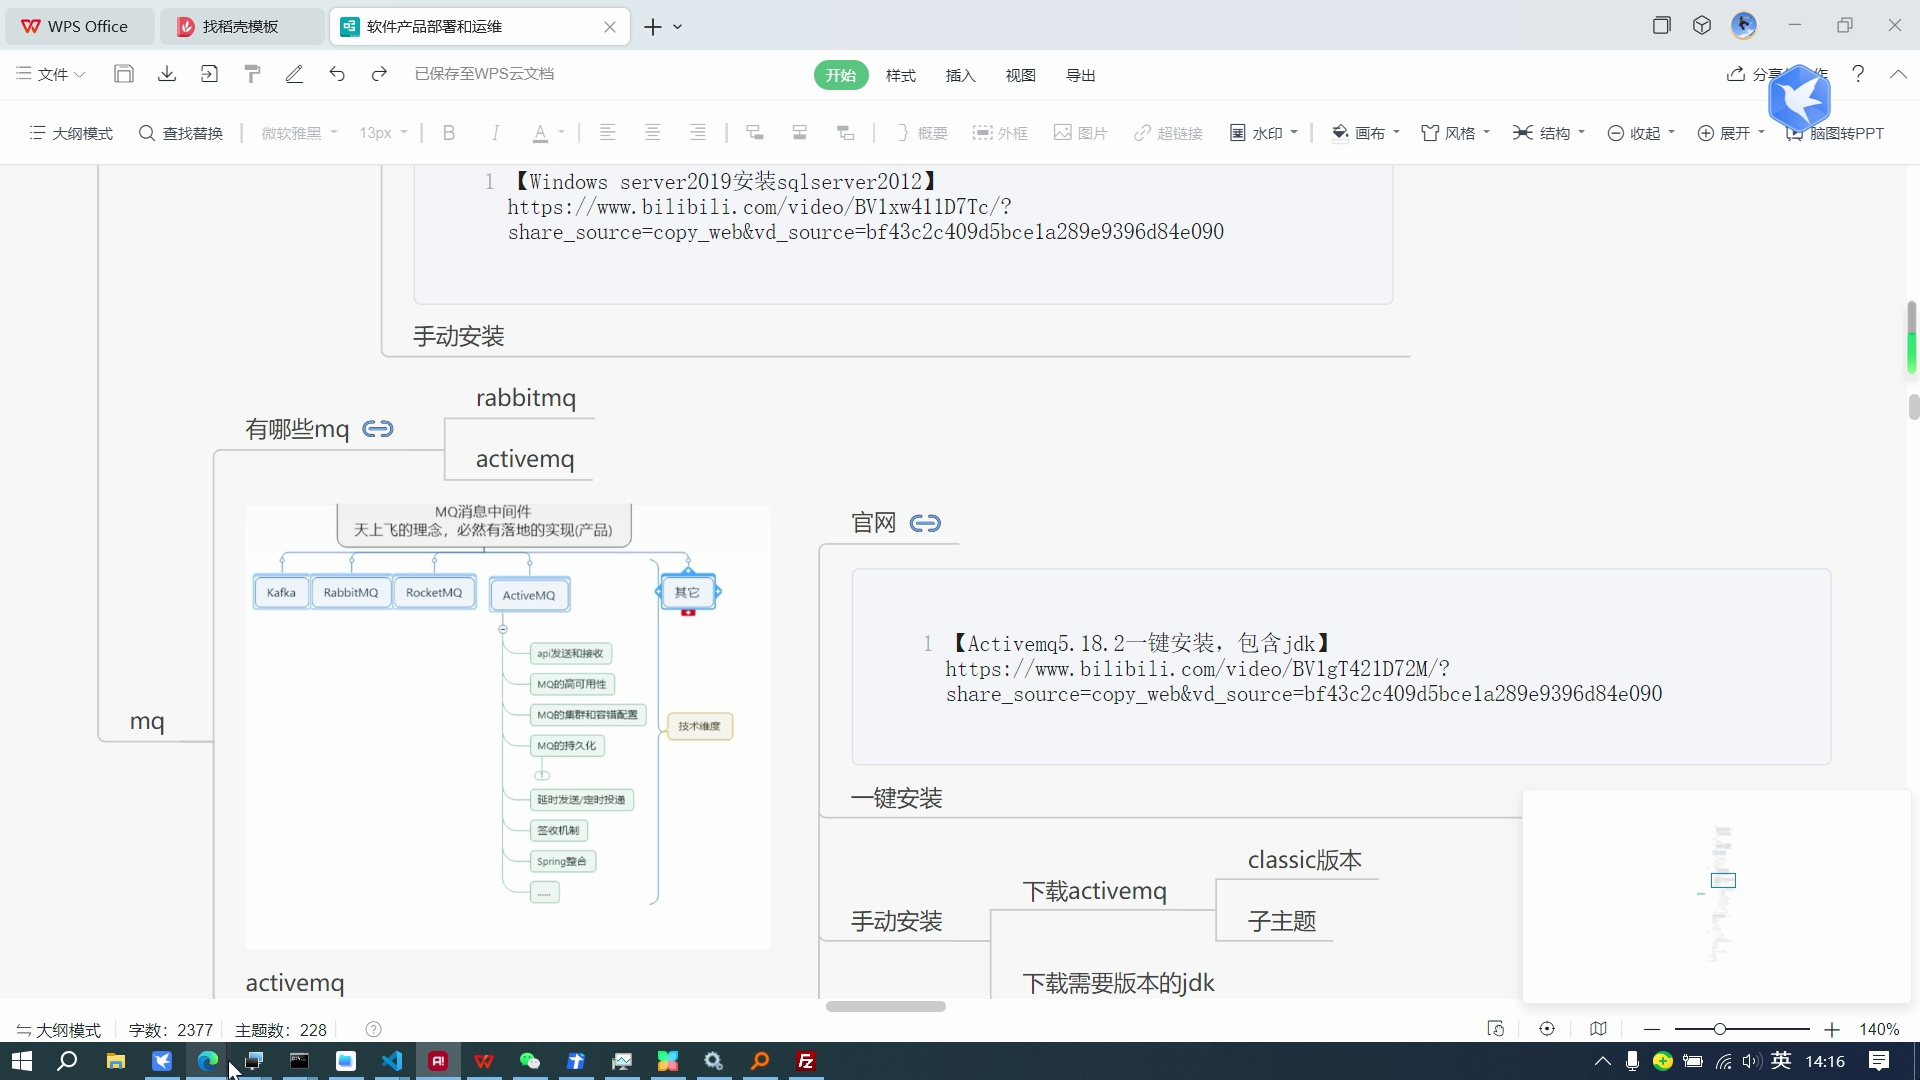Click the zoom slider handle
Image resolution: width=1920 pixels, height=1080 pixels.
[1719, 1029]
